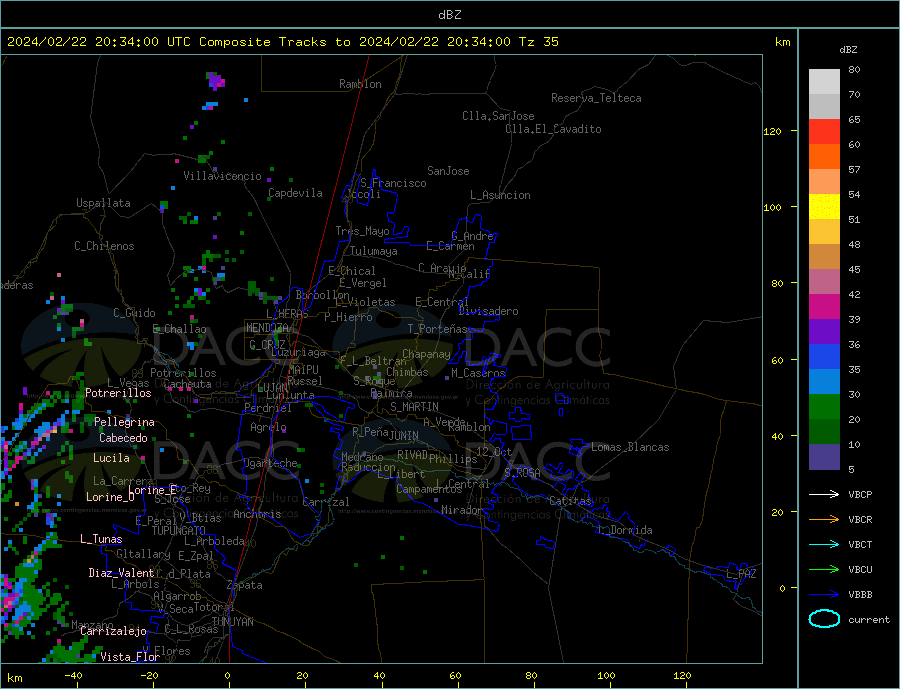This screenshot has width=900, height=689.
Task: Click the -40 tick on bottom km axis
Action: pos(73,676)
